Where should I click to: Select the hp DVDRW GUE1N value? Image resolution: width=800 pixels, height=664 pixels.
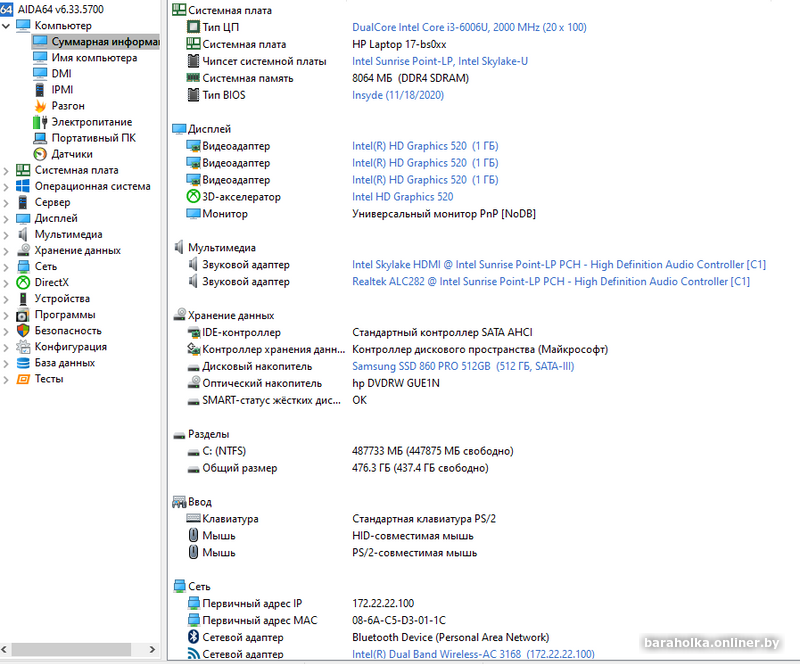[395, 383]
